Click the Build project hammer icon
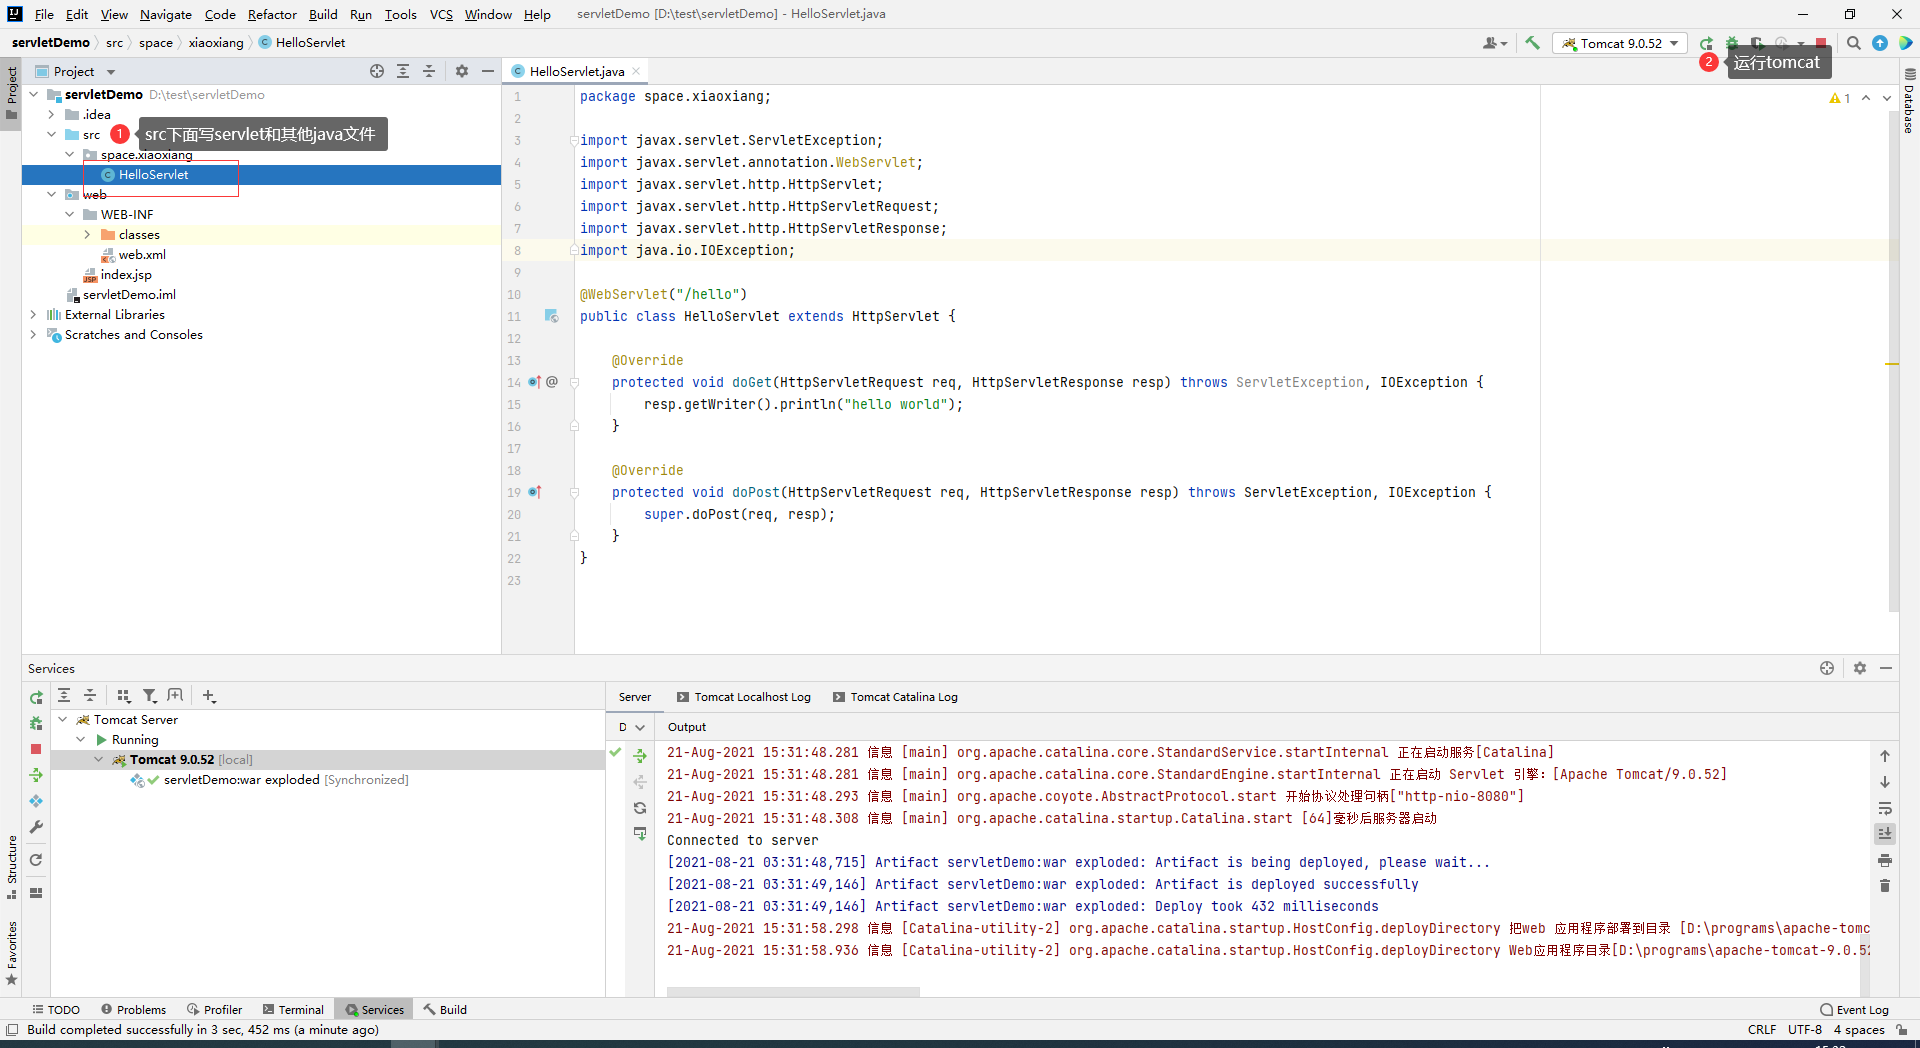The width and height of the screenshot is (1920, 1048). 1532,43
